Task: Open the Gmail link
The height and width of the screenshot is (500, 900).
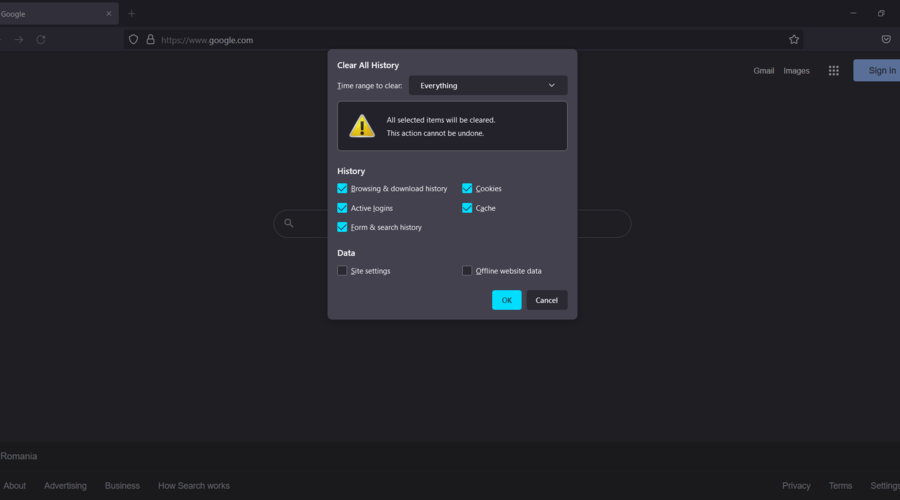Action: click(763, 71)
